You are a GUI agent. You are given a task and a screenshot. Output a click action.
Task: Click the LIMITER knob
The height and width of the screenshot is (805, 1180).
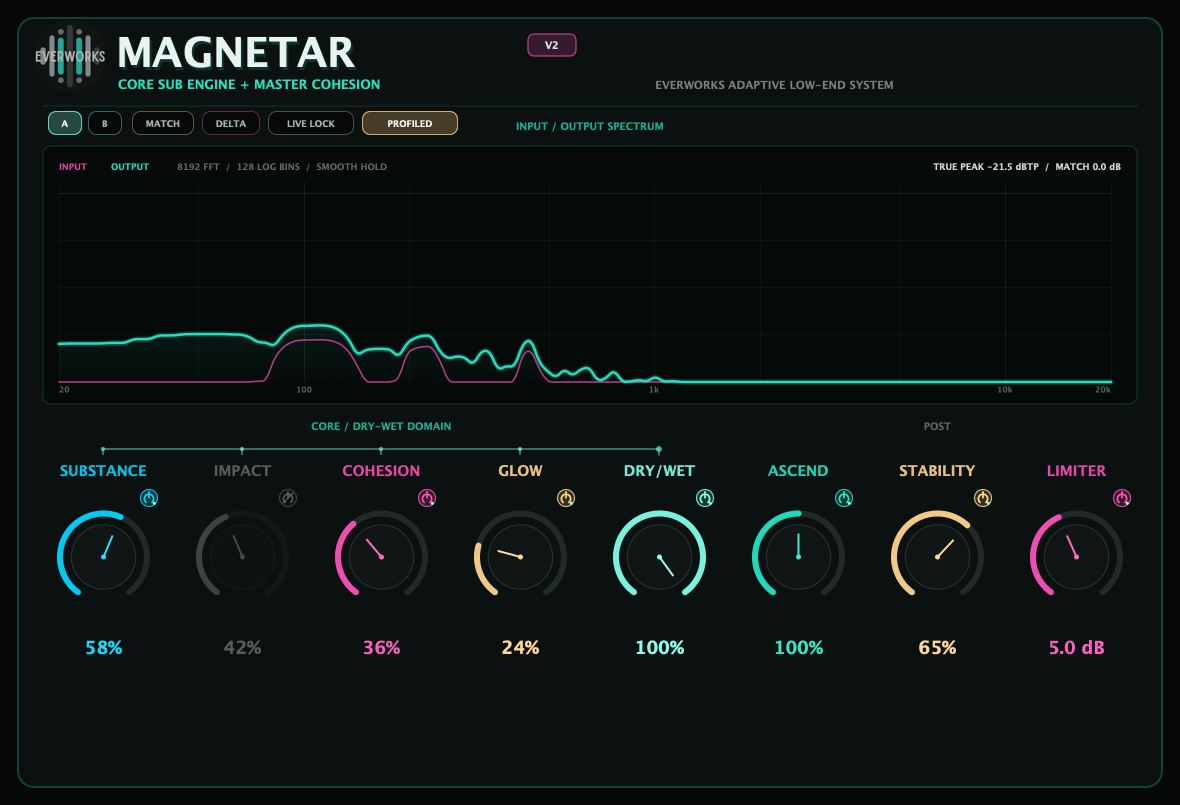click(x=1076, y=557)
